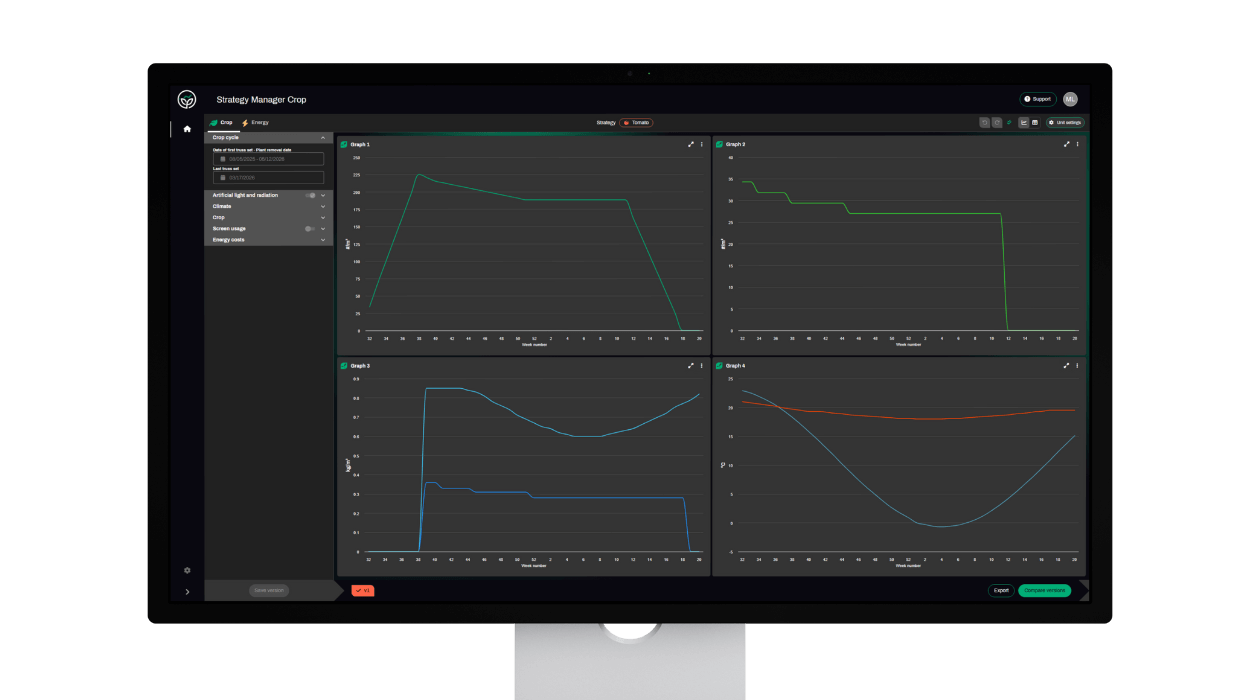The height and width of the screenshot is (700, 1260).
Task: Switch to the Energy tab
Action: click(x=255, y=122)
